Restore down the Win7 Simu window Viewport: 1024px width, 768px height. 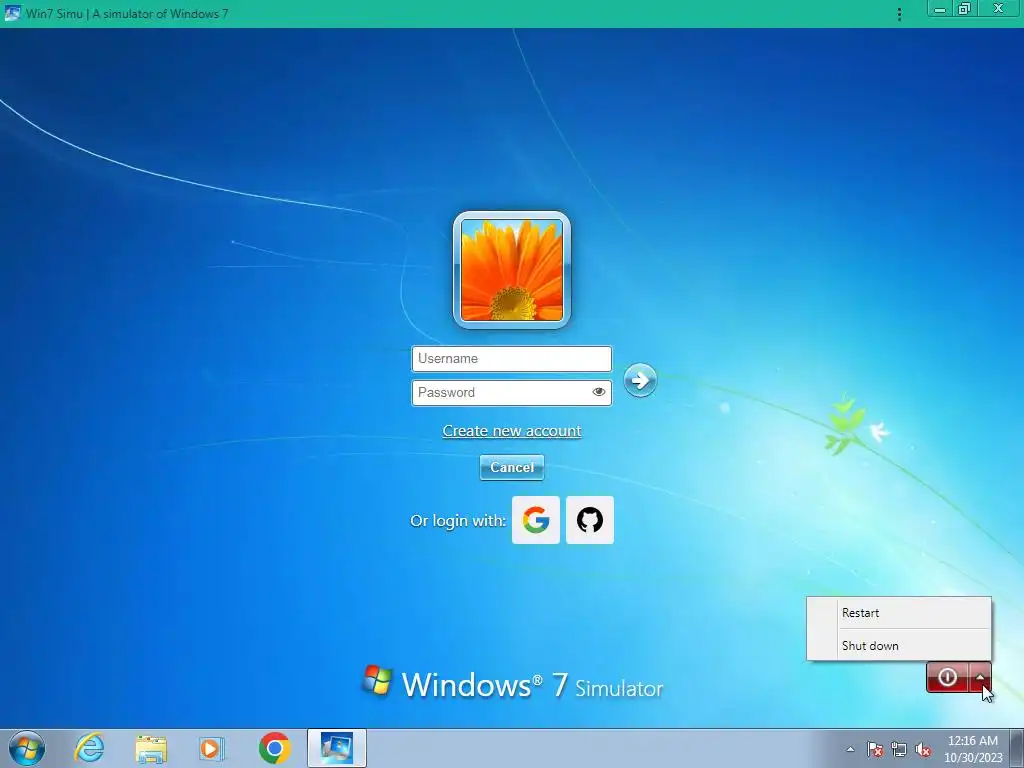[x=965, y=9]
